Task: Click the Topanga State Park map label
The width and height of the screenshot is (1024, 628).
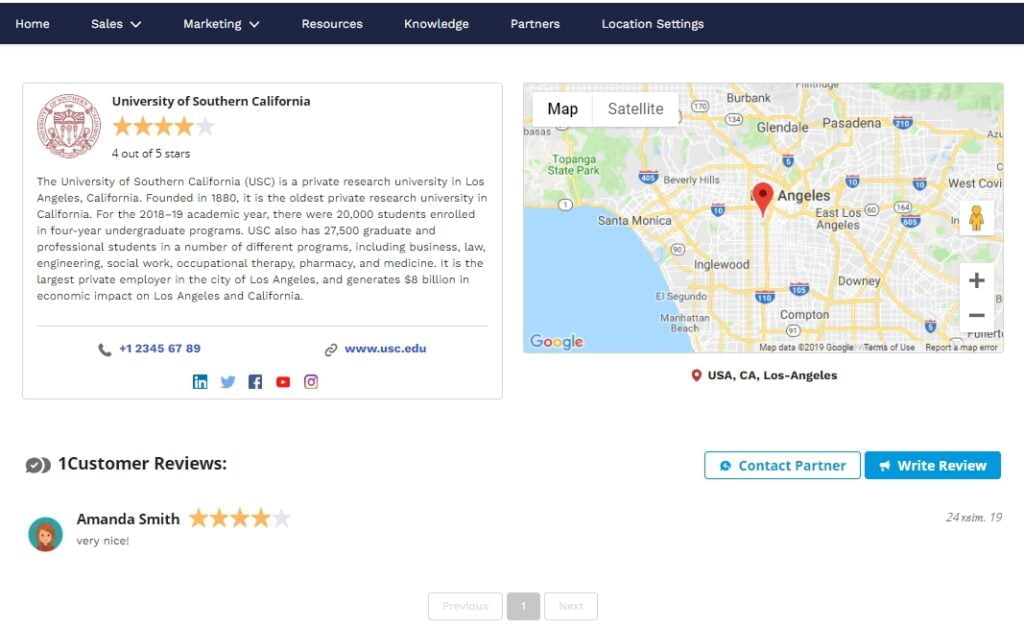Action: [x=573, y=165]
